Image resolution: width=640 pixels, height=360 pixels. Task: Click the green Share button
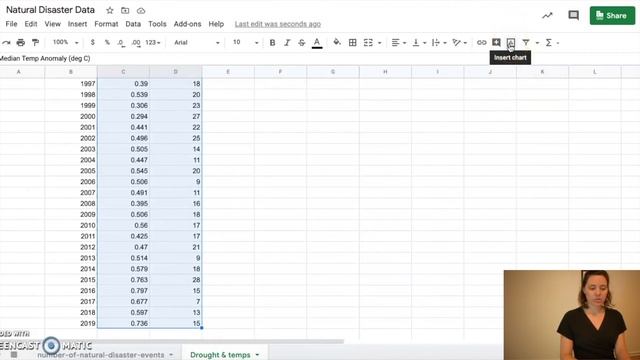click(x=612, y=16)
